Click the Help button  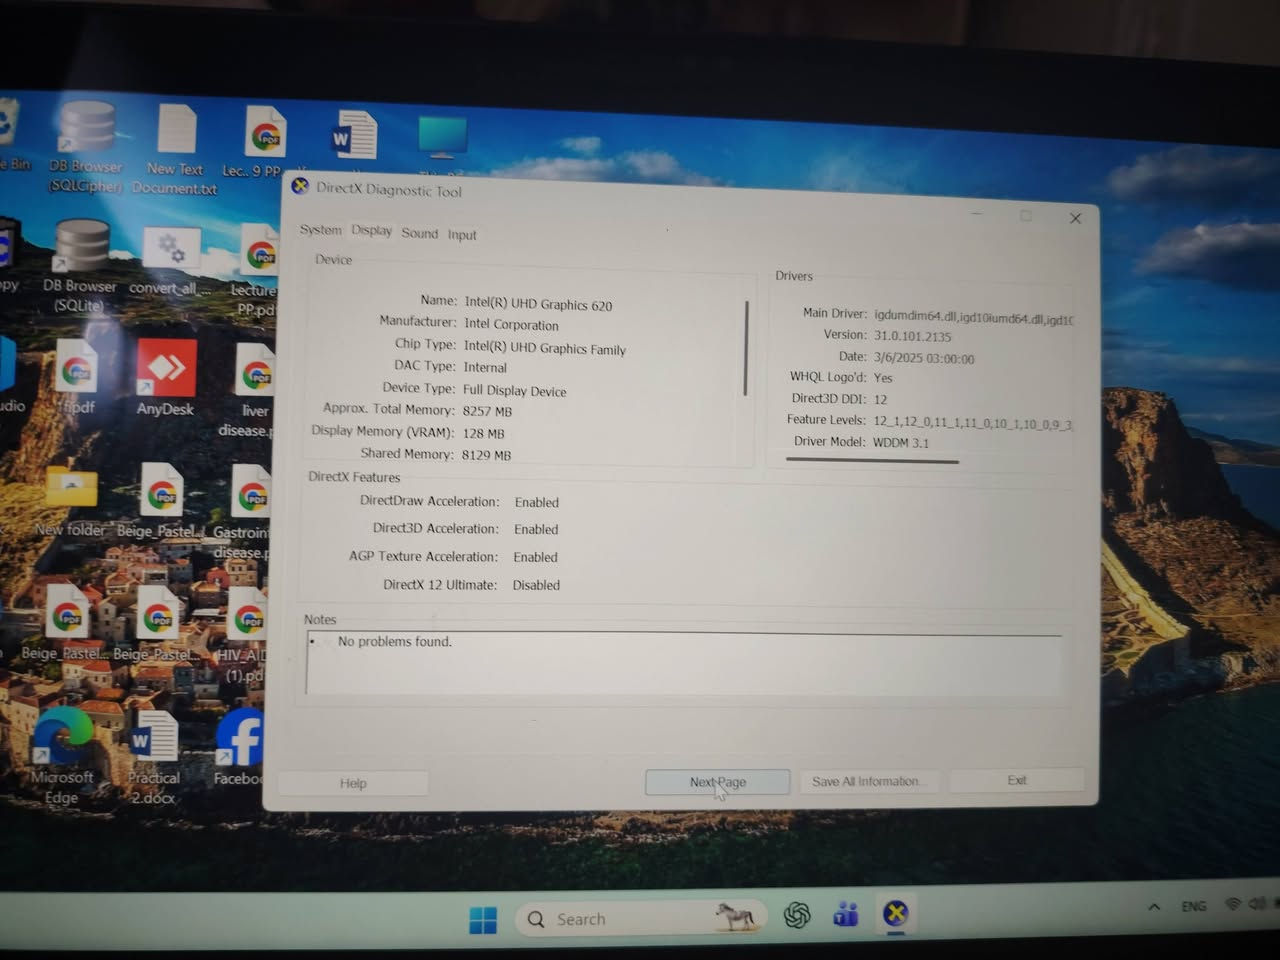[x=353, y=783]
